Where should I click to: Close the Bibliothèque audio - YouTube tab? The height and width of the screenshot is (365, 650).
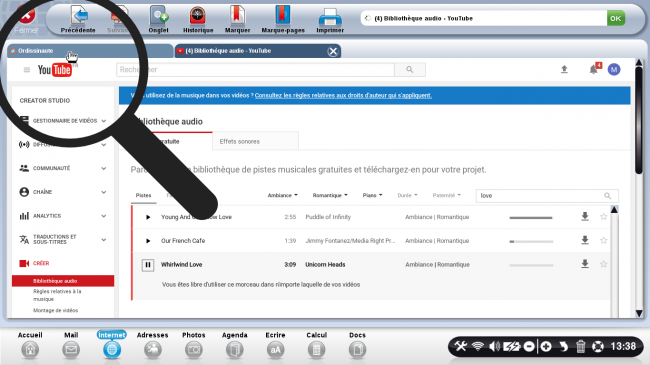(332, 51)
